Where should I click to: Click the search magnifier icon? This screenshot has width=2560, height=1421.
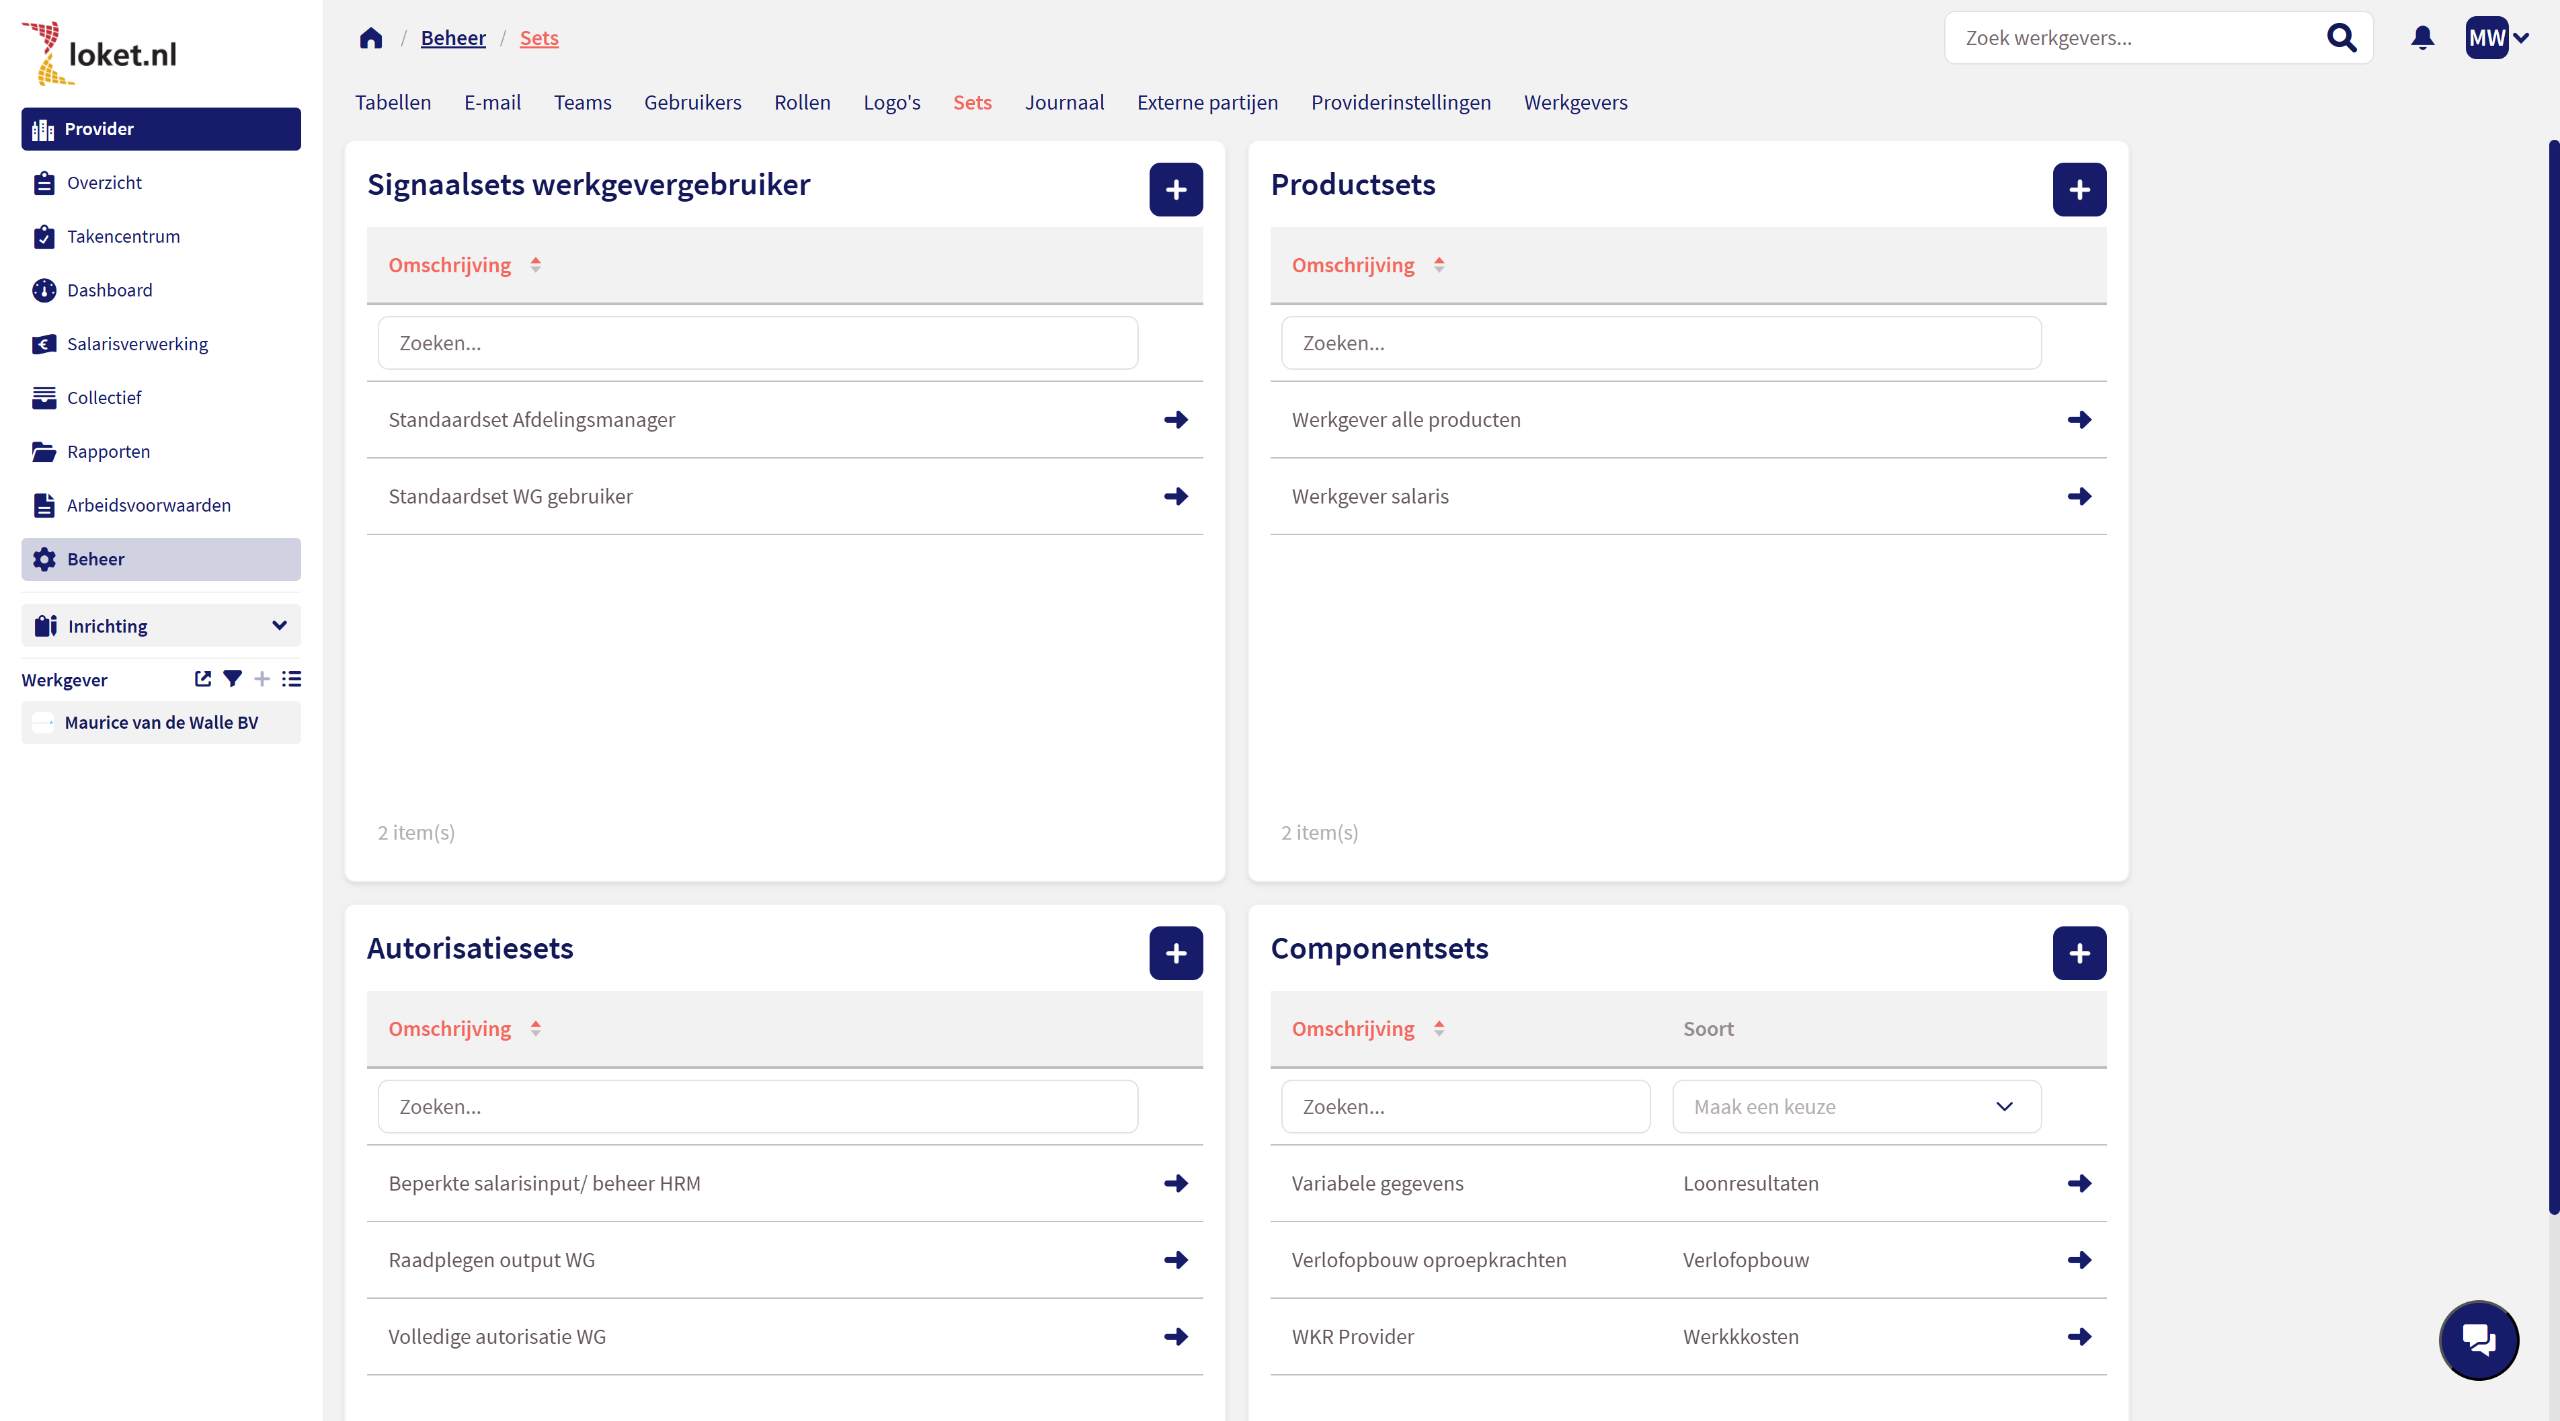pyautogui.click(x=2341, y=38)
